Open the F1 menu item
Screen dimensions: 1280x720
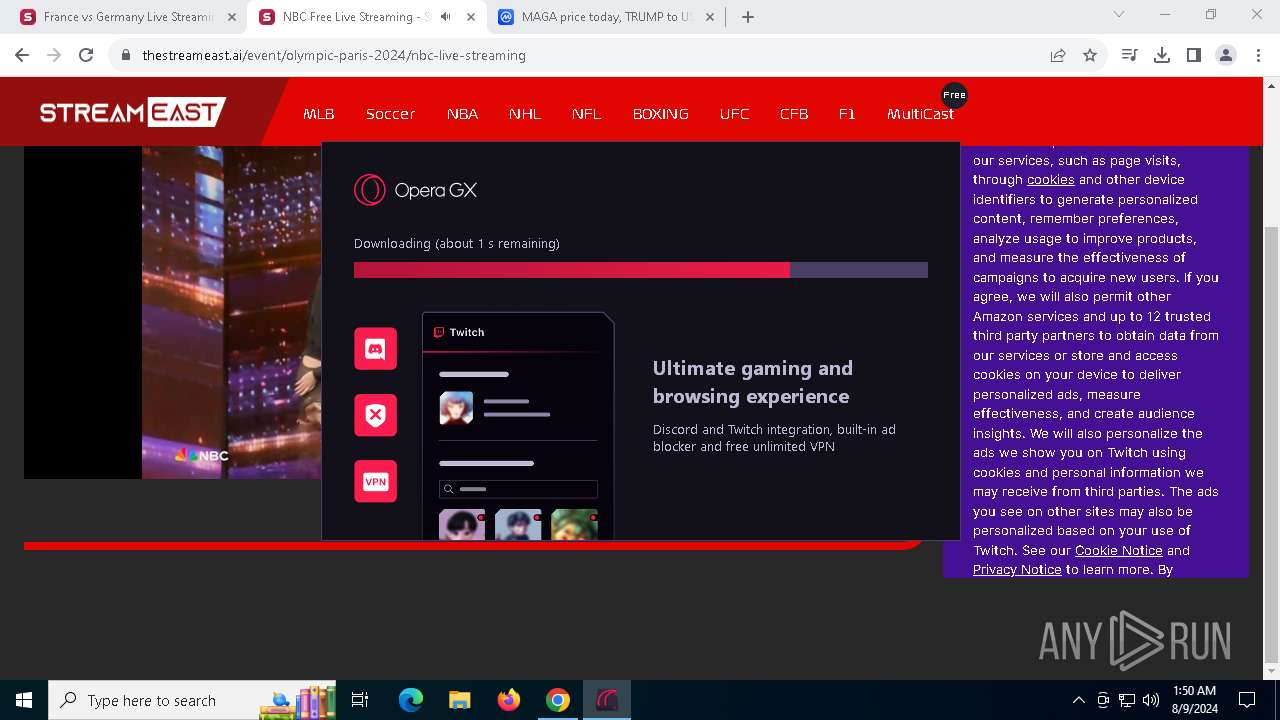point(847,114)
